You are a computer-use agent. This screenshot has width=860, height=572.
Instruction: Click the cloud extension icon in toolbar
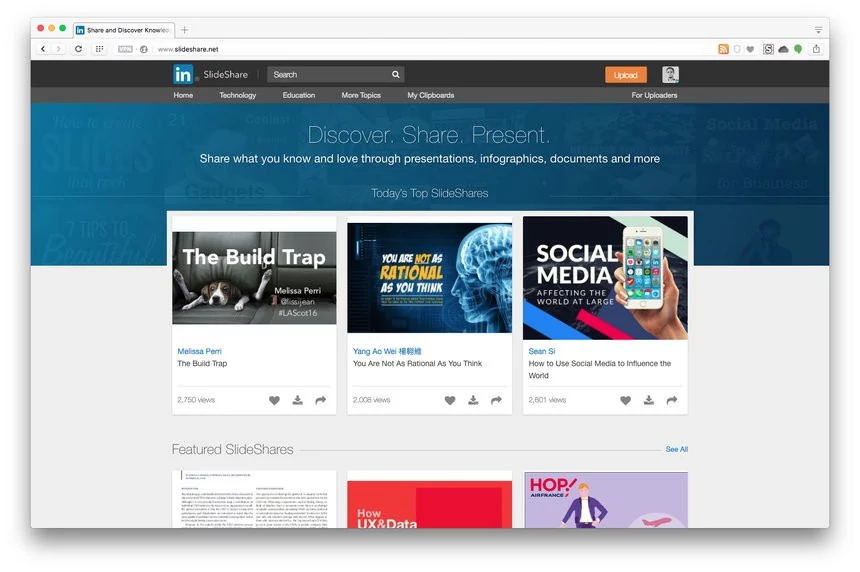[783, 49]
